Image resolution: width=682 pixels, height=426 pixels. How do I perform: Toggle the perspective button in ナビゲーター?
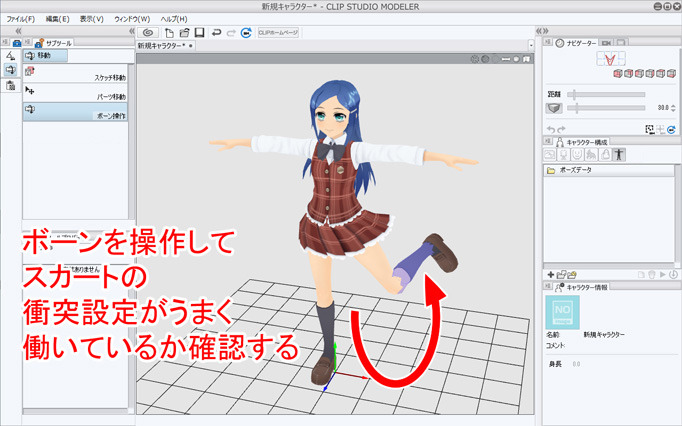coord(554,108)
